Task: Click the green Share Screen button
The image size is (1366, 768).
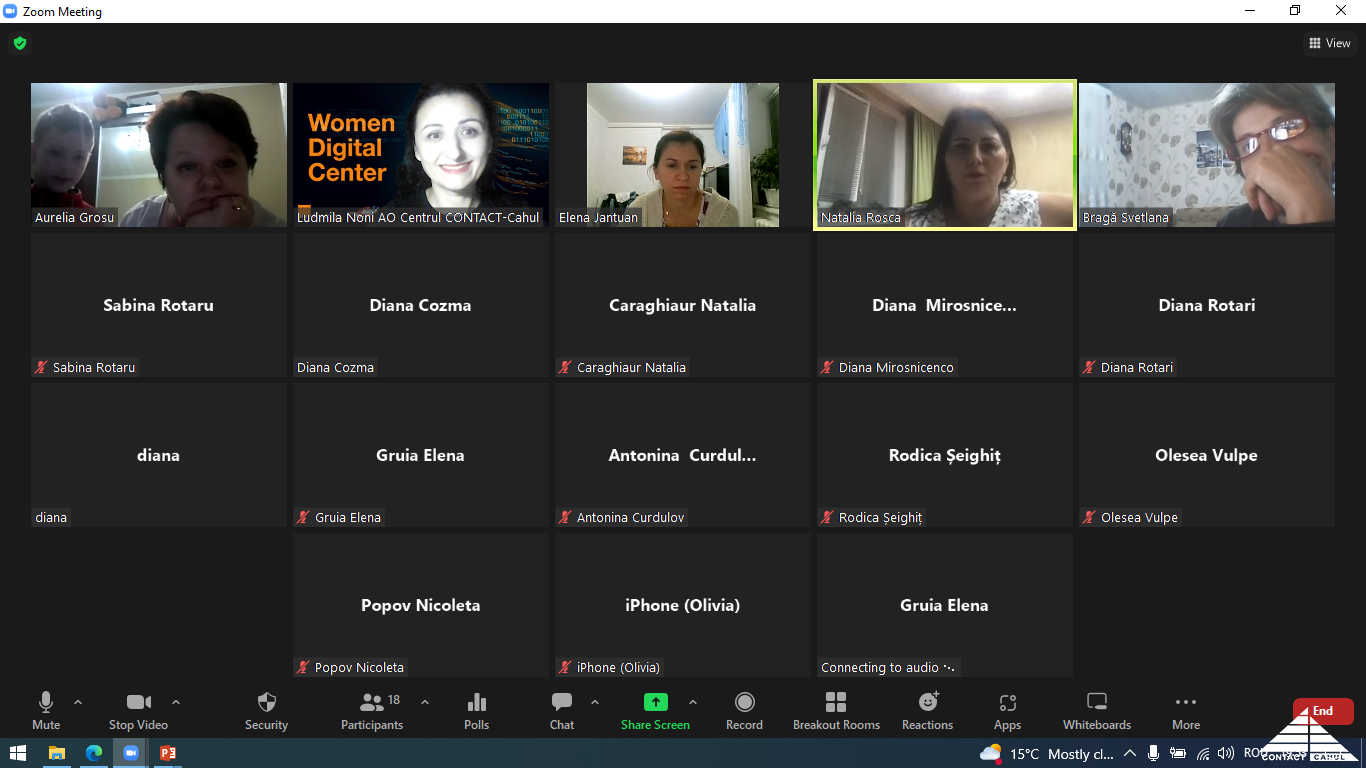Action: [655, 703]
